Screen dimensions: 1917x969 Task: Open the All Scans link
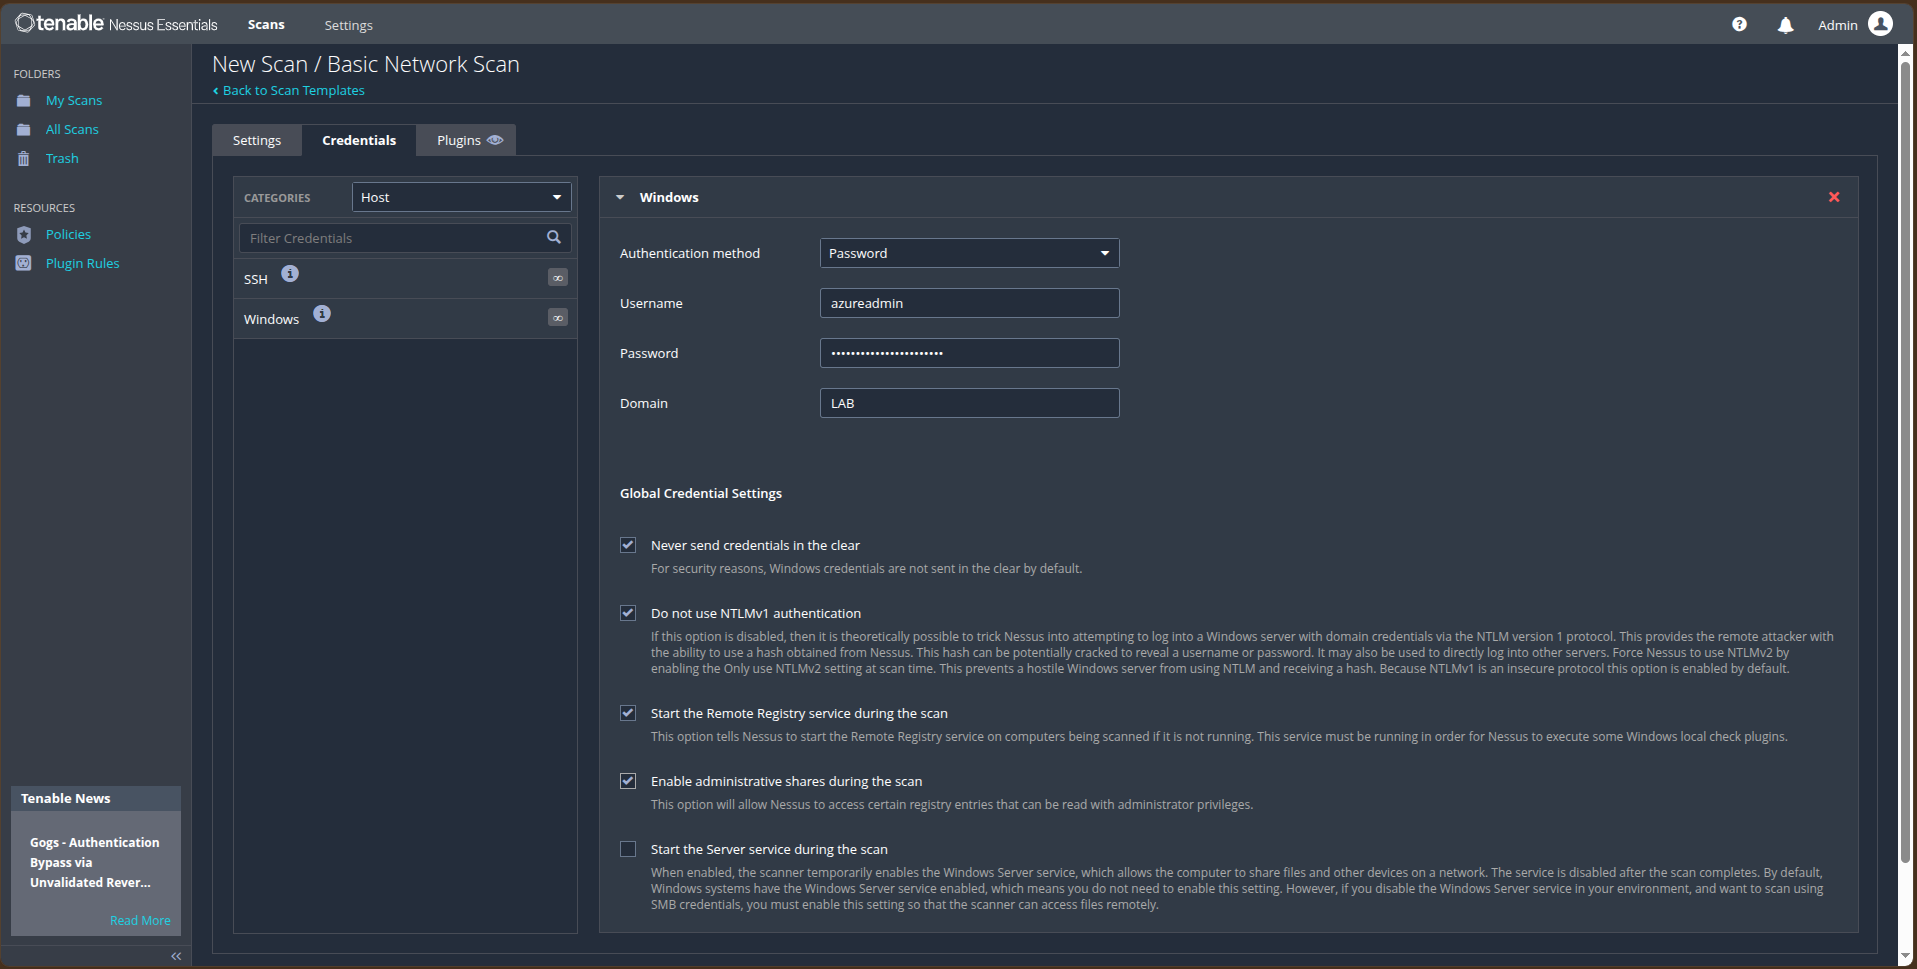[x=72, y=130]
